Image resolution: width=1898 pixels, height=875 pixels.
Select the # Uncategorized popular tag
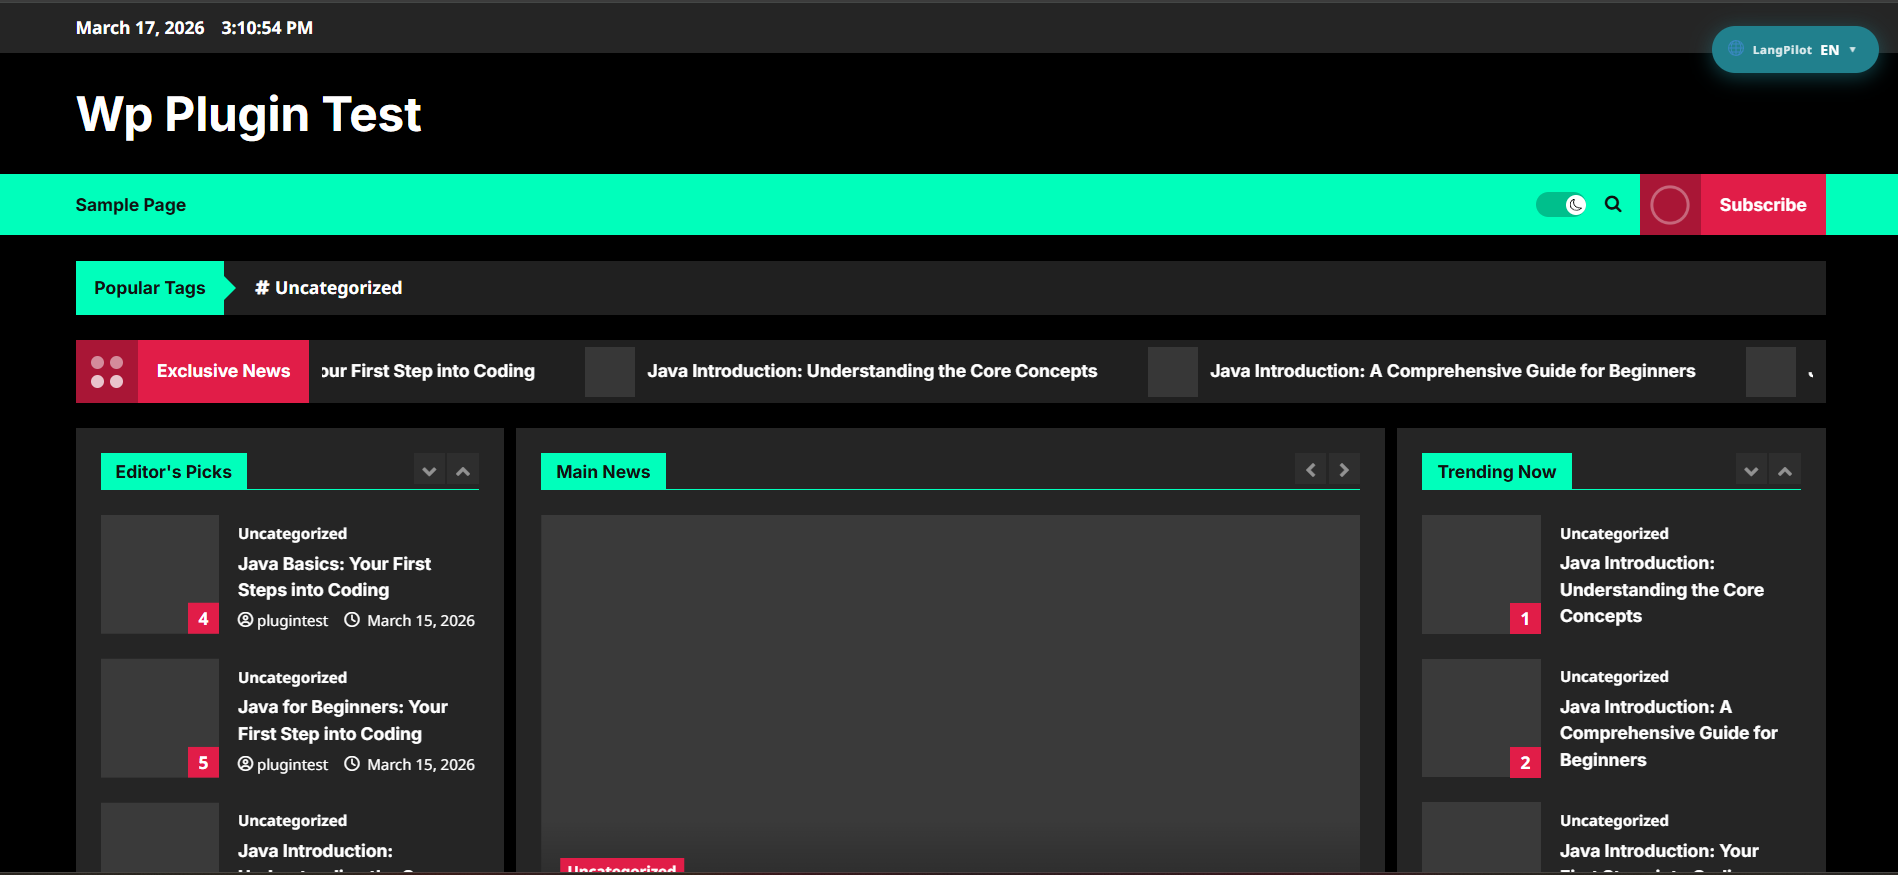(x=328, y=288)
